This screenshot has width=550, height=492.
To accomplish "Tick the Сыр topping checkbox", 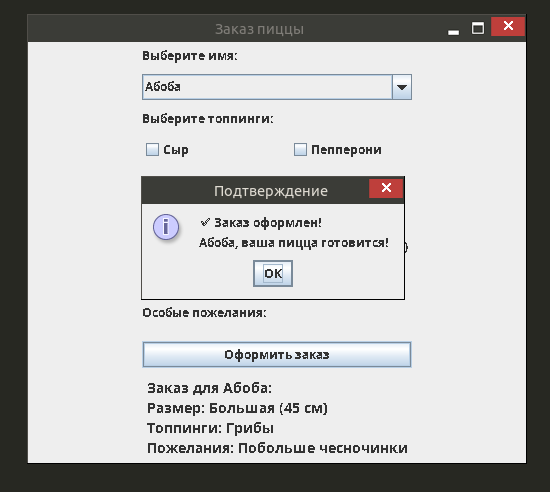I will click(x=152, y=149).
